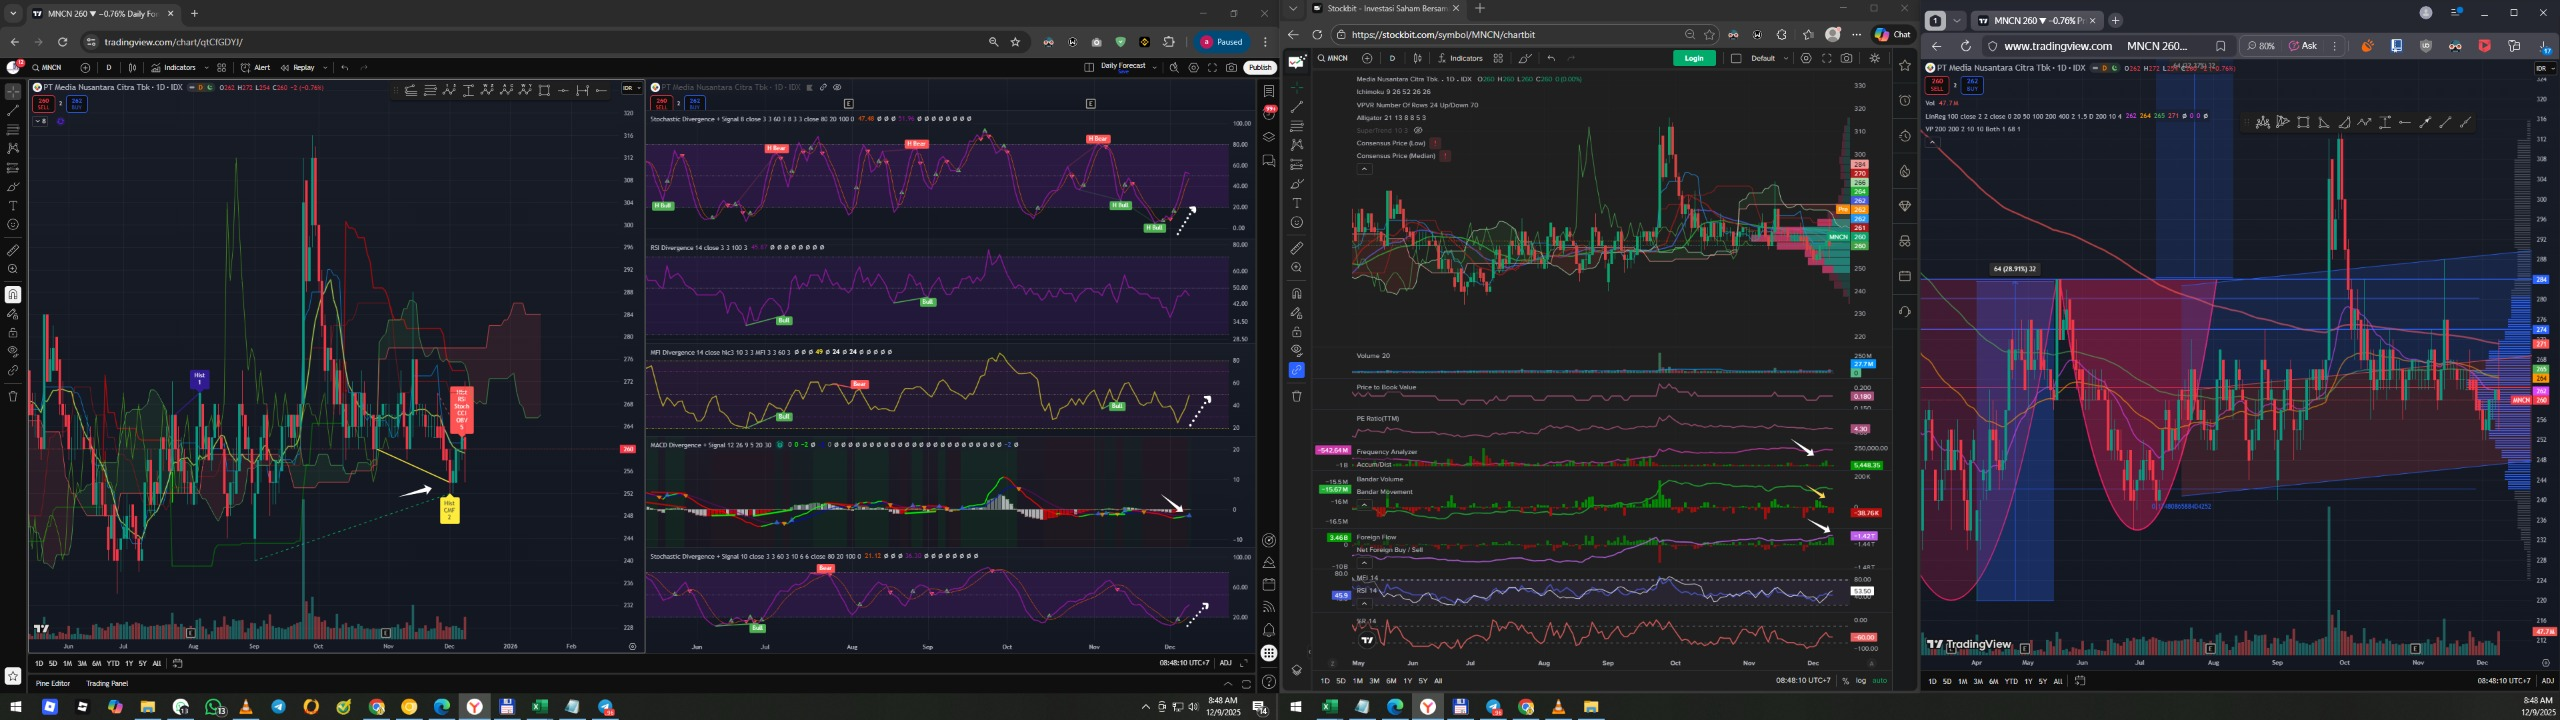Select the Stockbit - Investasi Saham browser tab

coord(1385,9)
